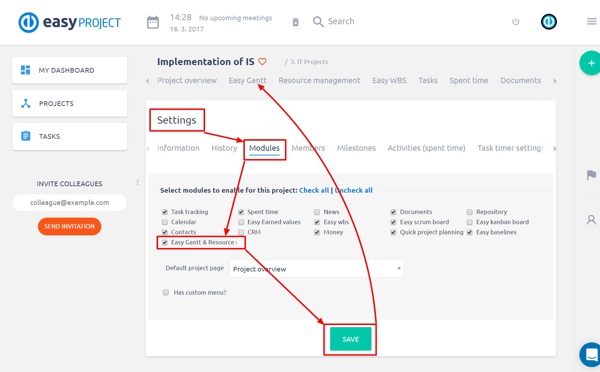Open the user avatar profile
The height and width of the screenshot is (372, 600).
[x=549, y=21]
